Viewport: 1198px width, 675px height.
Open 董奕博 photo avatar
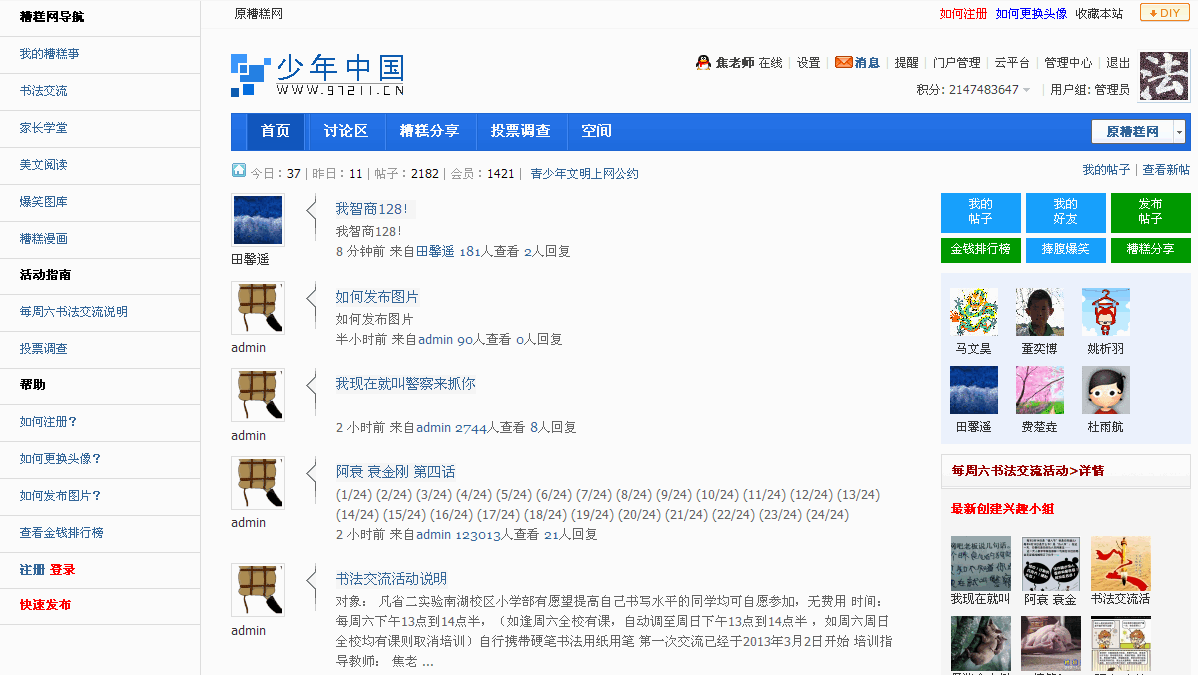point(1040,312)
